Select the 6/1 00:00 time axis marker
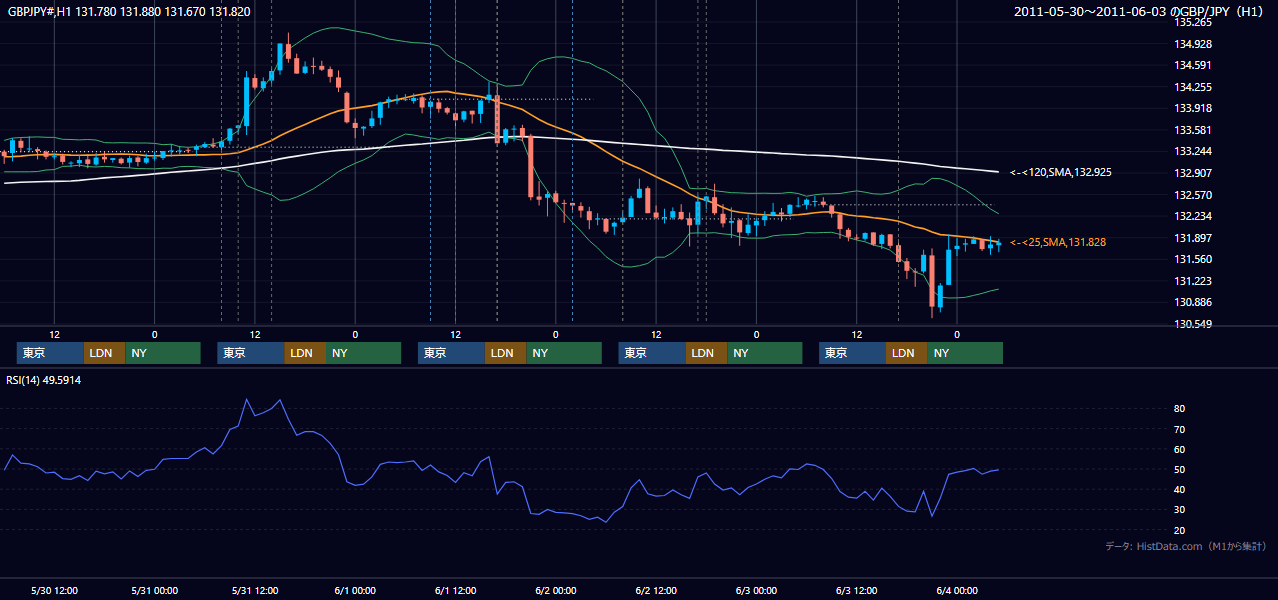This screenshot has height=600, width=1278. click(x=355, y=590)
